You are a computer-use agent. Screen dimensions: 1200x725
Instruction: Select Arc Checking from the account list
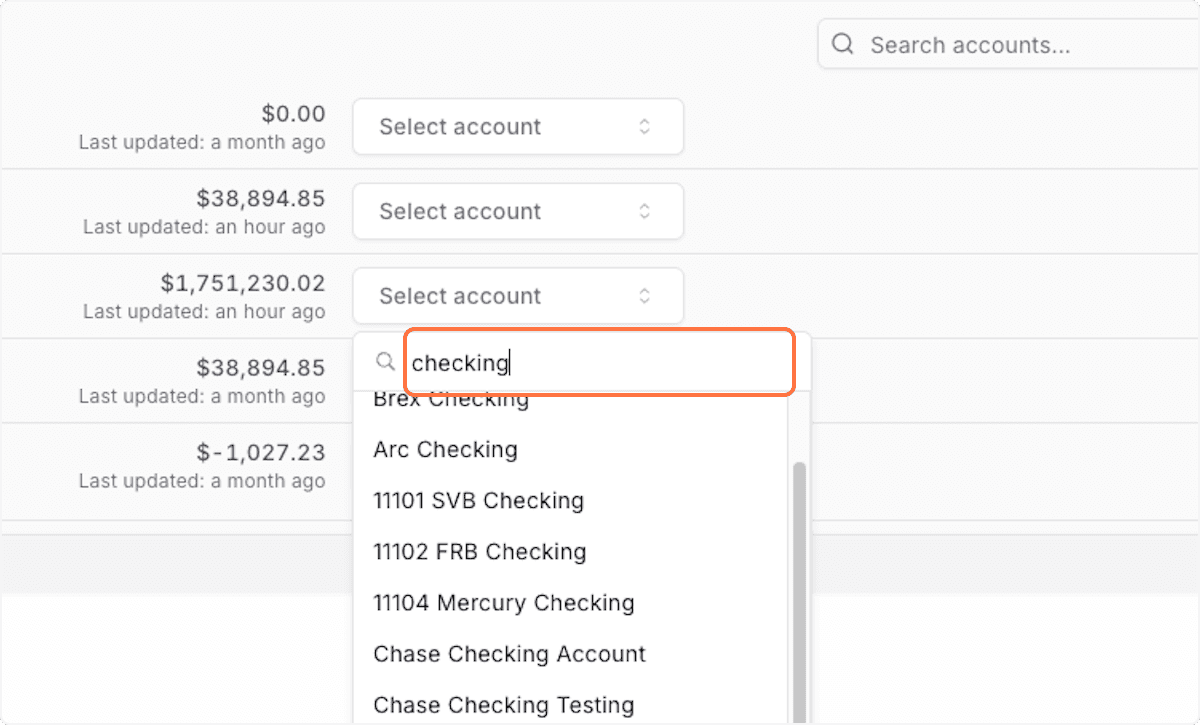445,450
